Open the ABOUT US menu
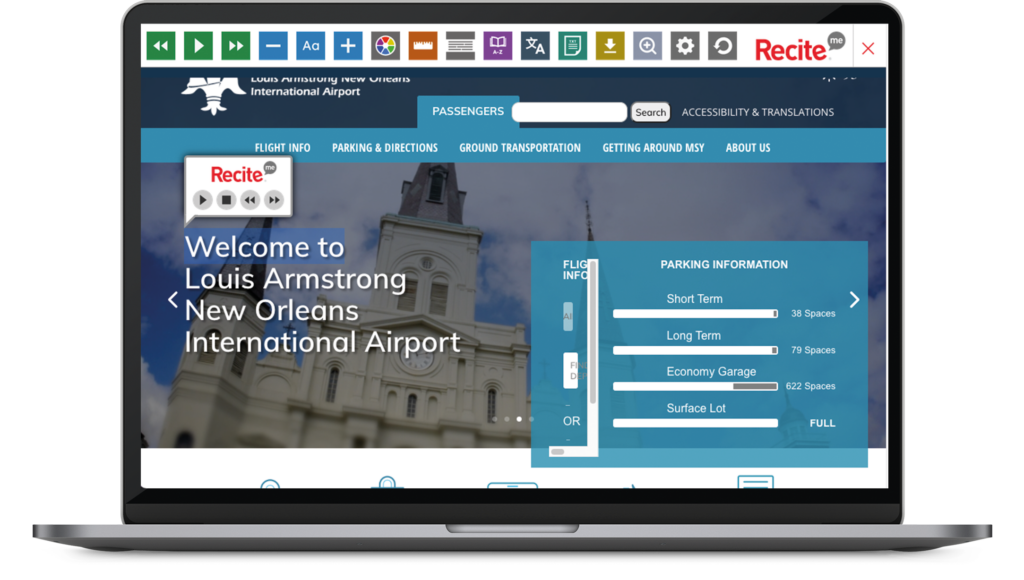The width and height of the screenshot is (1024, 580). 748,148
